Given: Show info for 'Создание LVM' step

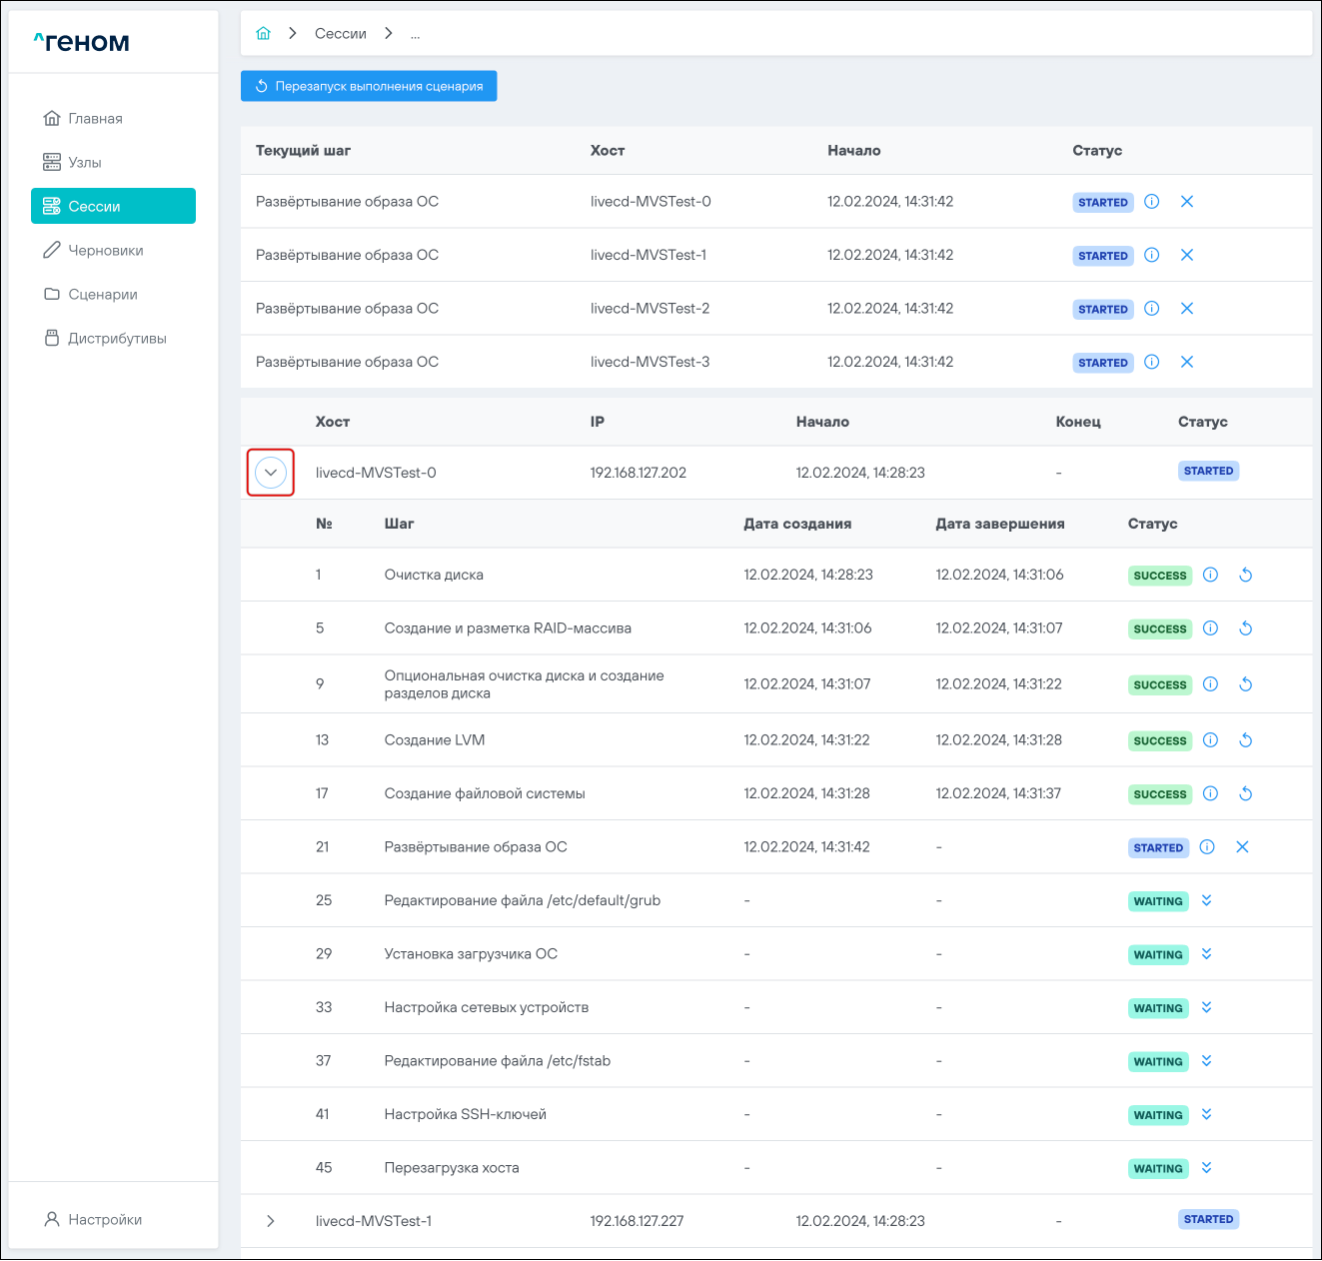Looking at the screenshot, I should (1210, 741).
